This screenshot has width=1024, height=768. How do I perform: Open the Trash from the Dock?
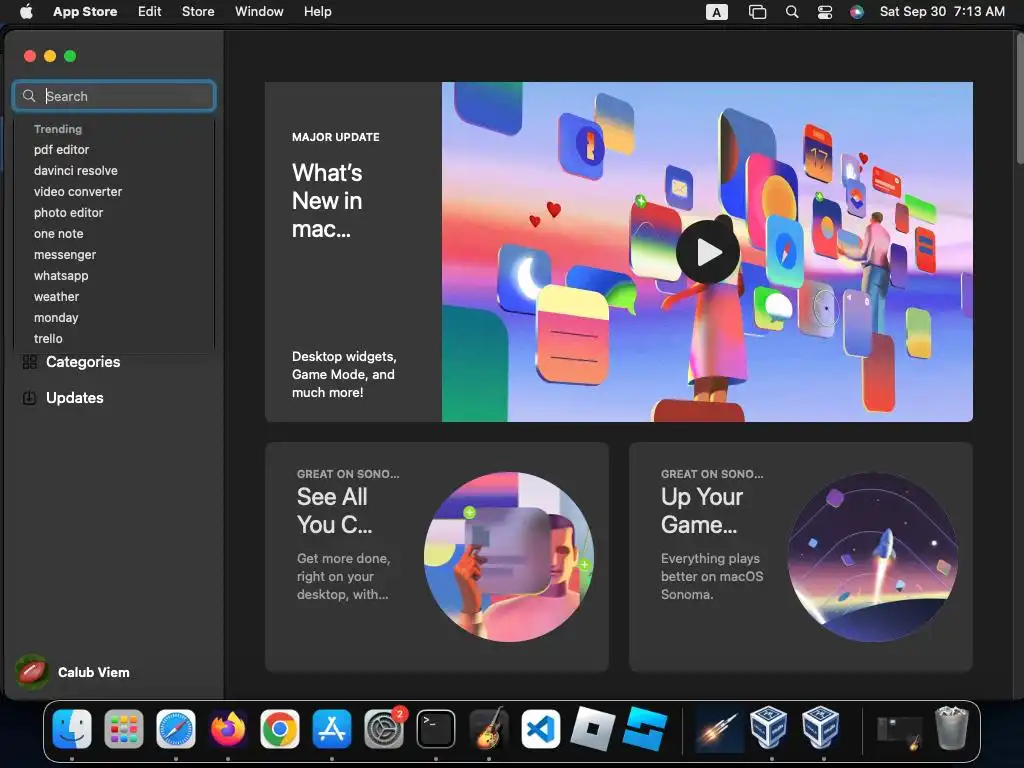point(952,729)
